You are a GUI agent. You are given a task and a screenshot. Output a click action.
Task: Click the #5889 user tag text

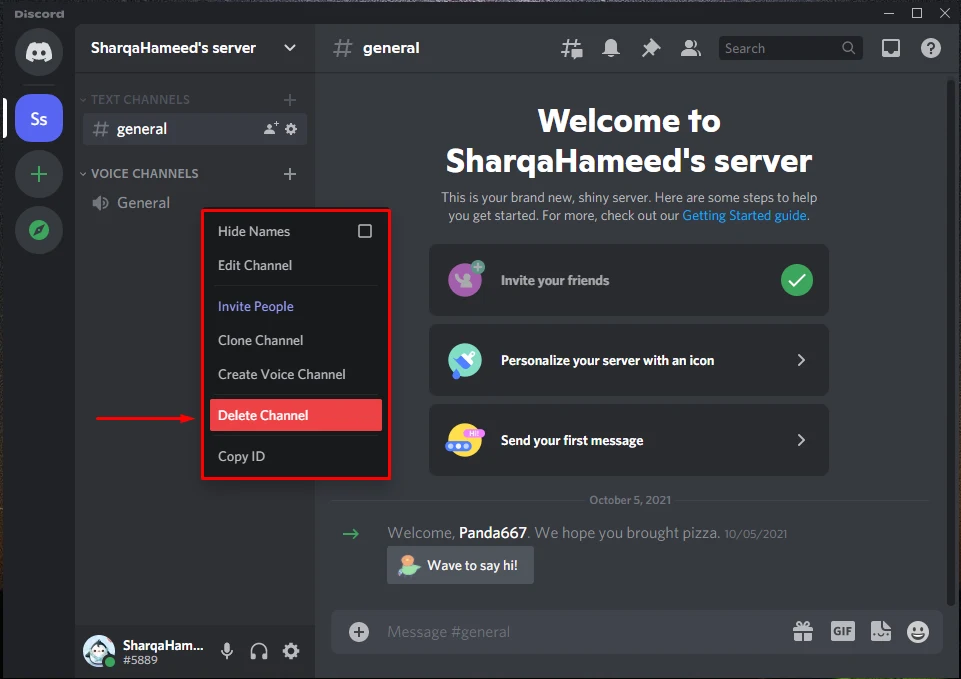coord(140,660)
